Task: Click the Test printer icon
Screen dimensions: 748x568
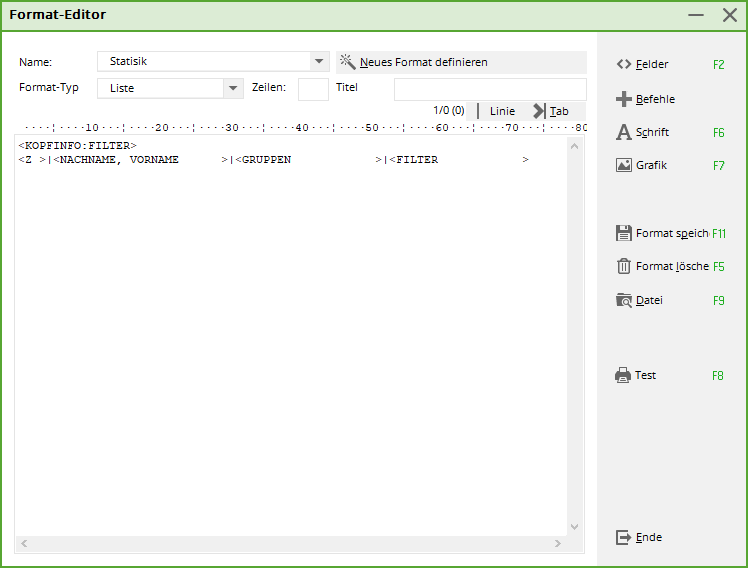Action: 624,375
